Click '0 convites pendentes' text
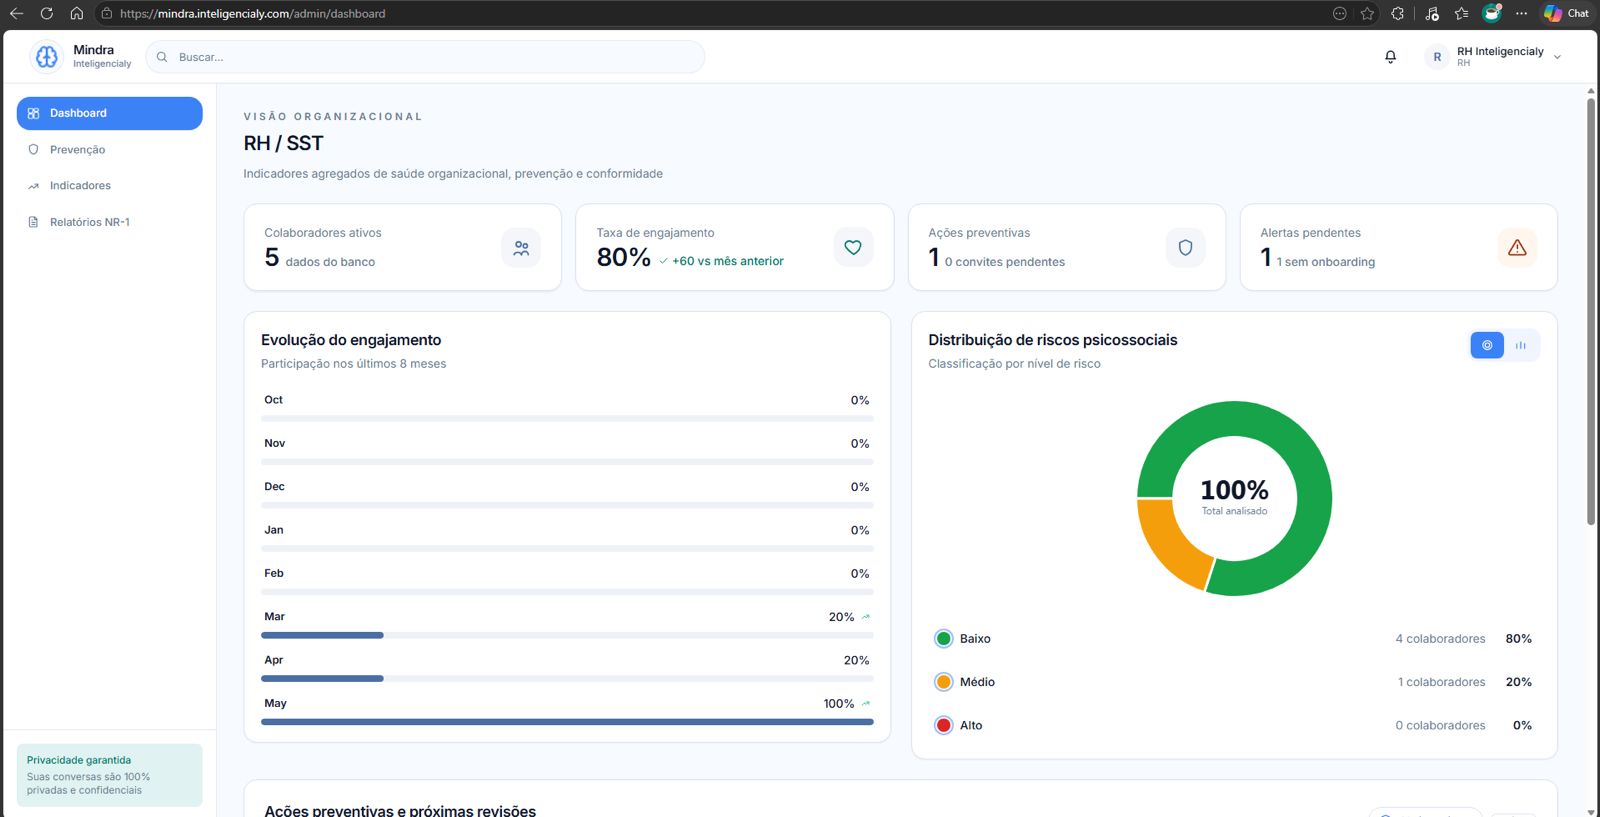The width and height of the screenshot is (1600, 817). click(1005, 262)
